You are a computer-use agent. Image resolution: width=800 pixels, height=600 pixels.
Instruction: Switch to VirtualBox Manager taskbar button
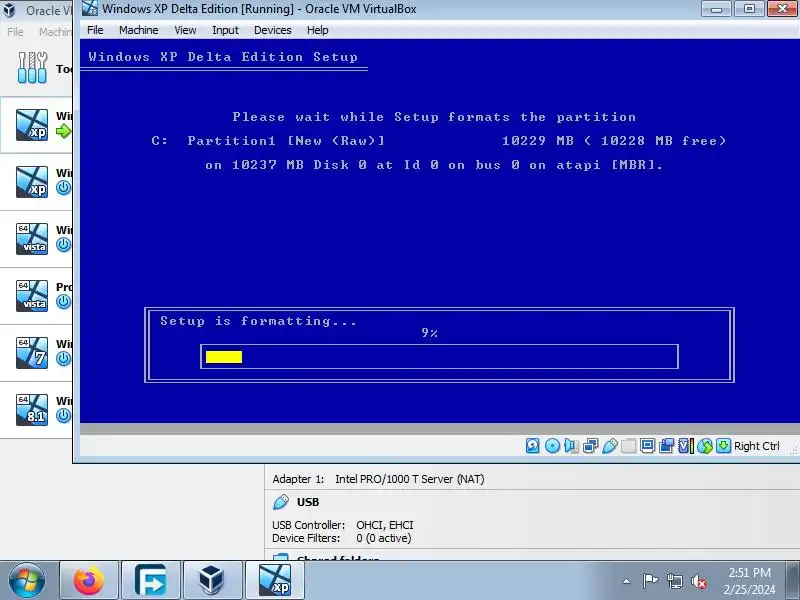pos(212,580)
